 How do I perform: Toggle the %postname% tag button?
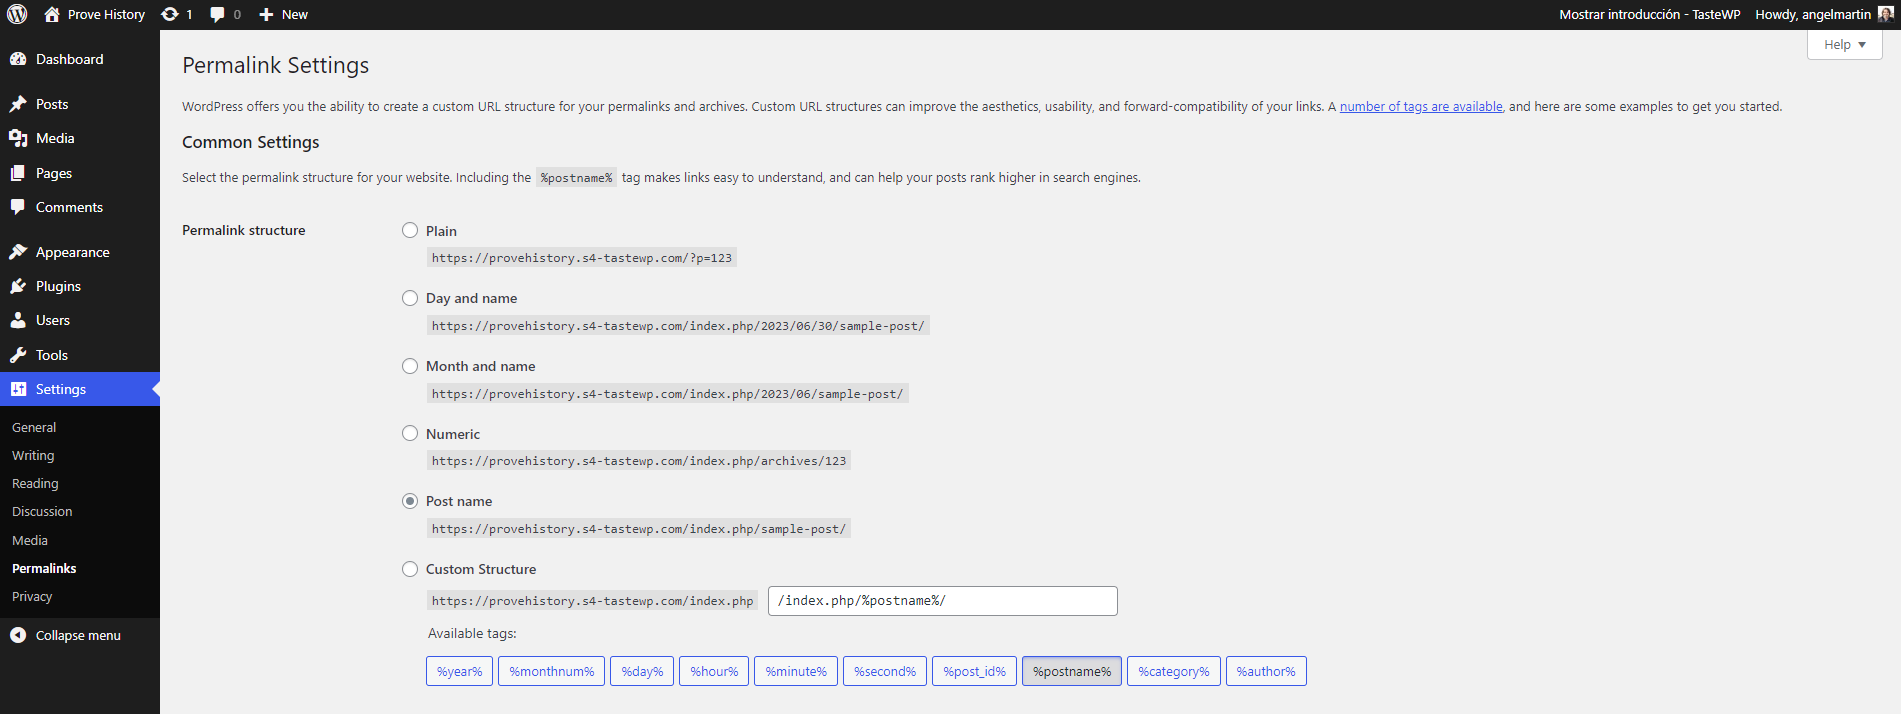pyautogui.click(x=1072, y=671)
